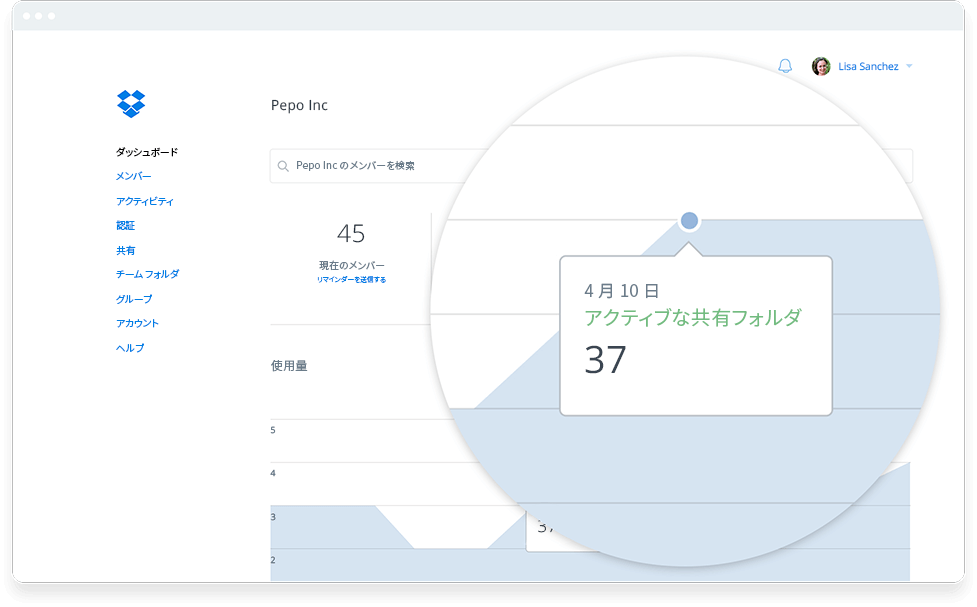This screenshot has width=977, height=607.
Task: Open the アクティビティ page
Action: (144, 201)
